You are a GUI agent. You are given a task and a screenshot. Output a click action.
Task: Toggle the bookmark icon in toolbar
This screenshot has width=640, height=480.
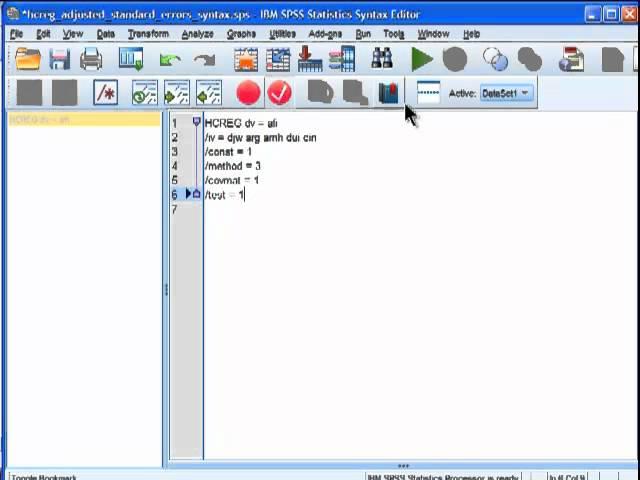point(388,94)
